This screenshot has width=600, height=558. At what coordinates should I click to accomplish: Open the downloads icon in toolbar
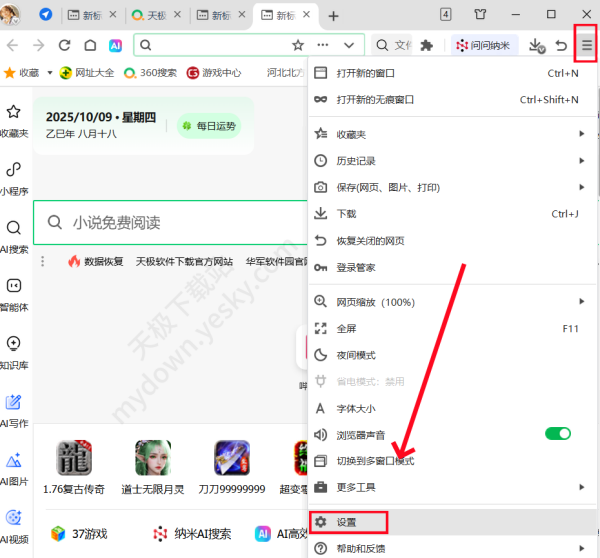[x=536, y=45]
